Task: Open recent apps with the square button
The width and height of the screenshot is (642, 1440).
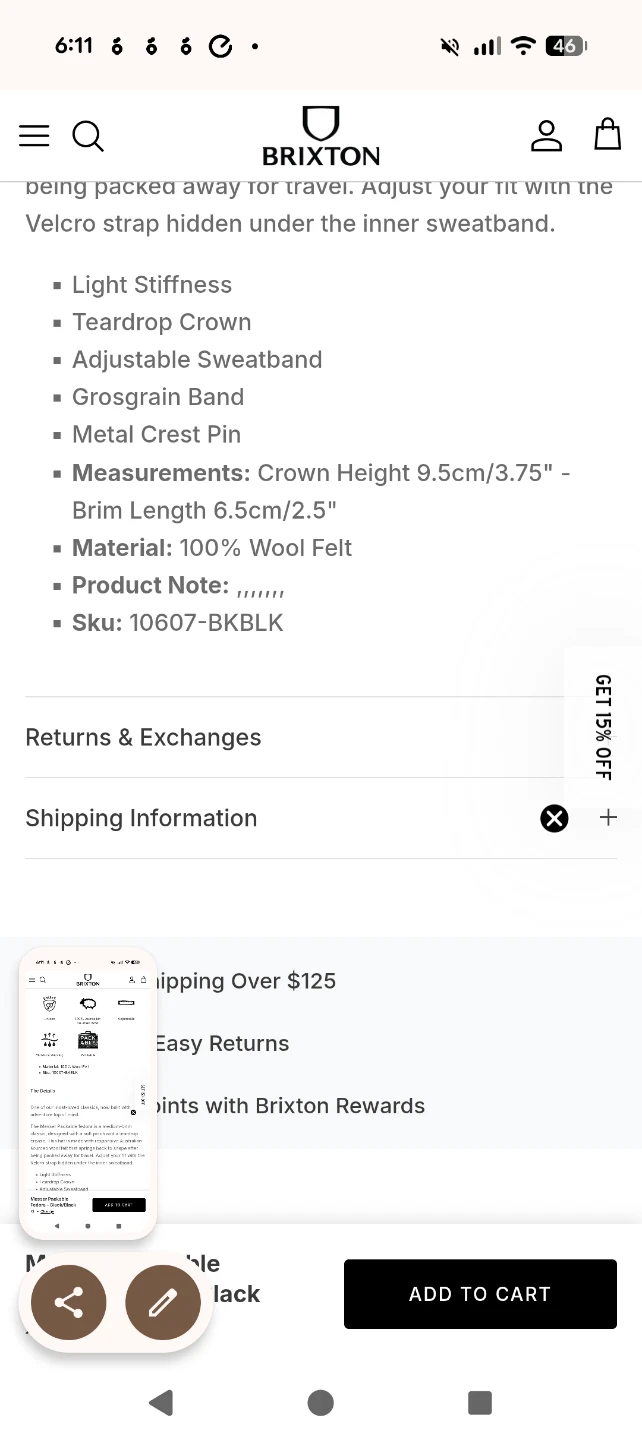Action: point(480,1402)
